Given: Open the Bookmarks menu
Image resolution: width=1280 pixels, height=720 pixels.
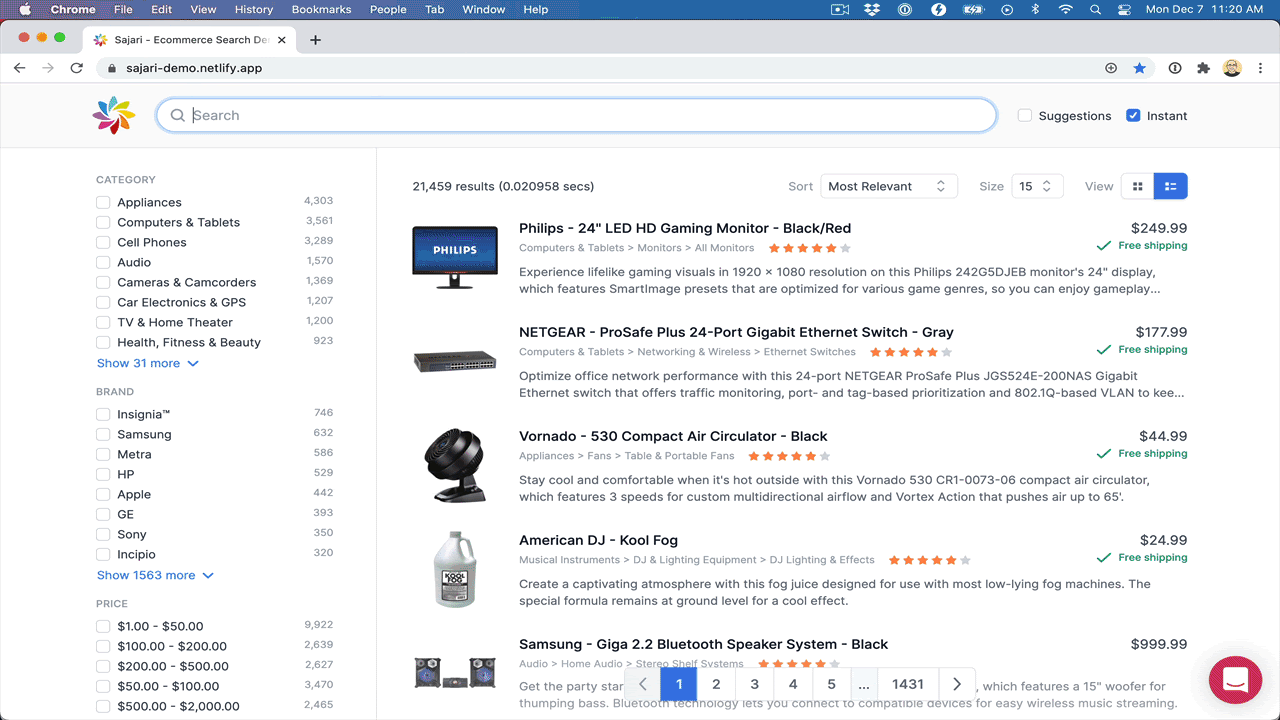Looking at the screenshot, I should (321, 9).
